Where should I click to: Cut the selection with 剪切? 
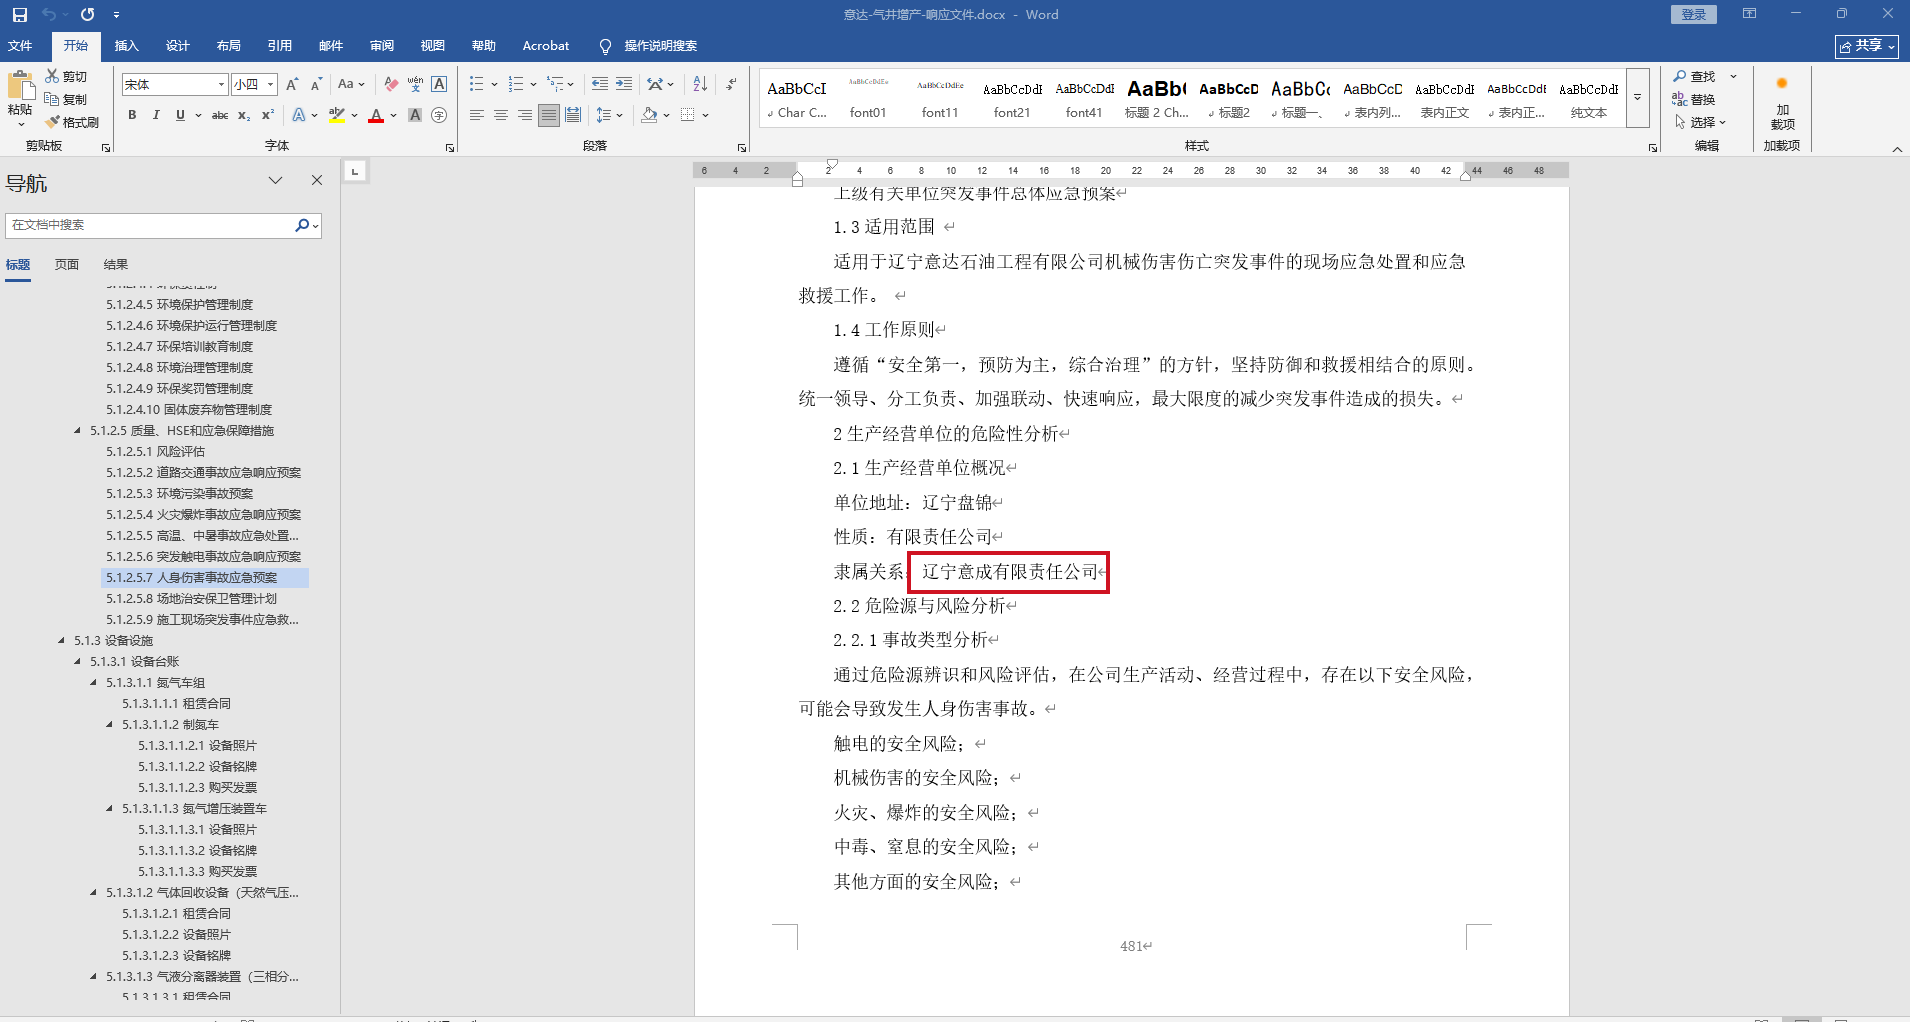click(x=66, y=76)
